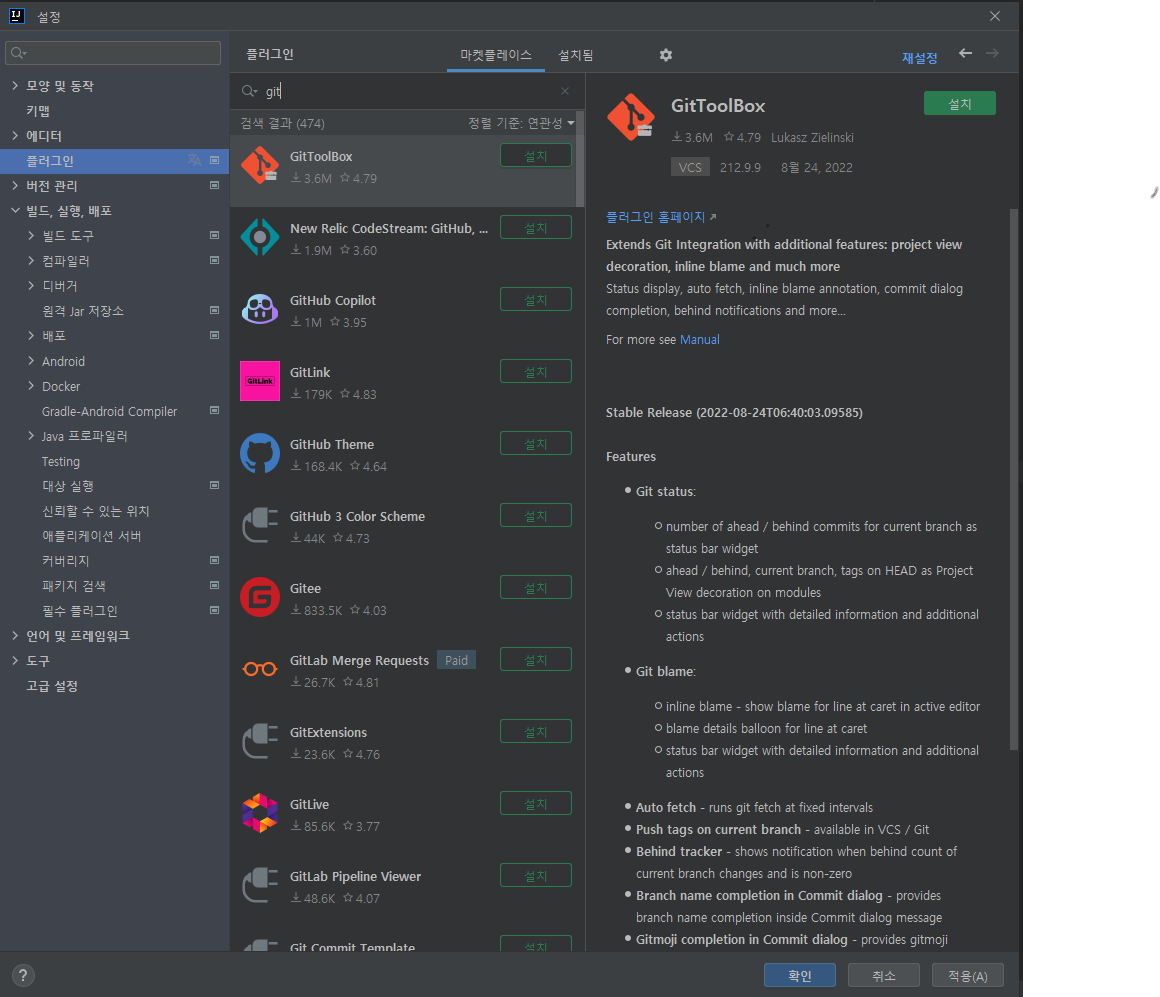This screenshot has height=997, width=1160.
Task: Click the plugin list vertical scrollbar
Action: click(x=580, y=159)
